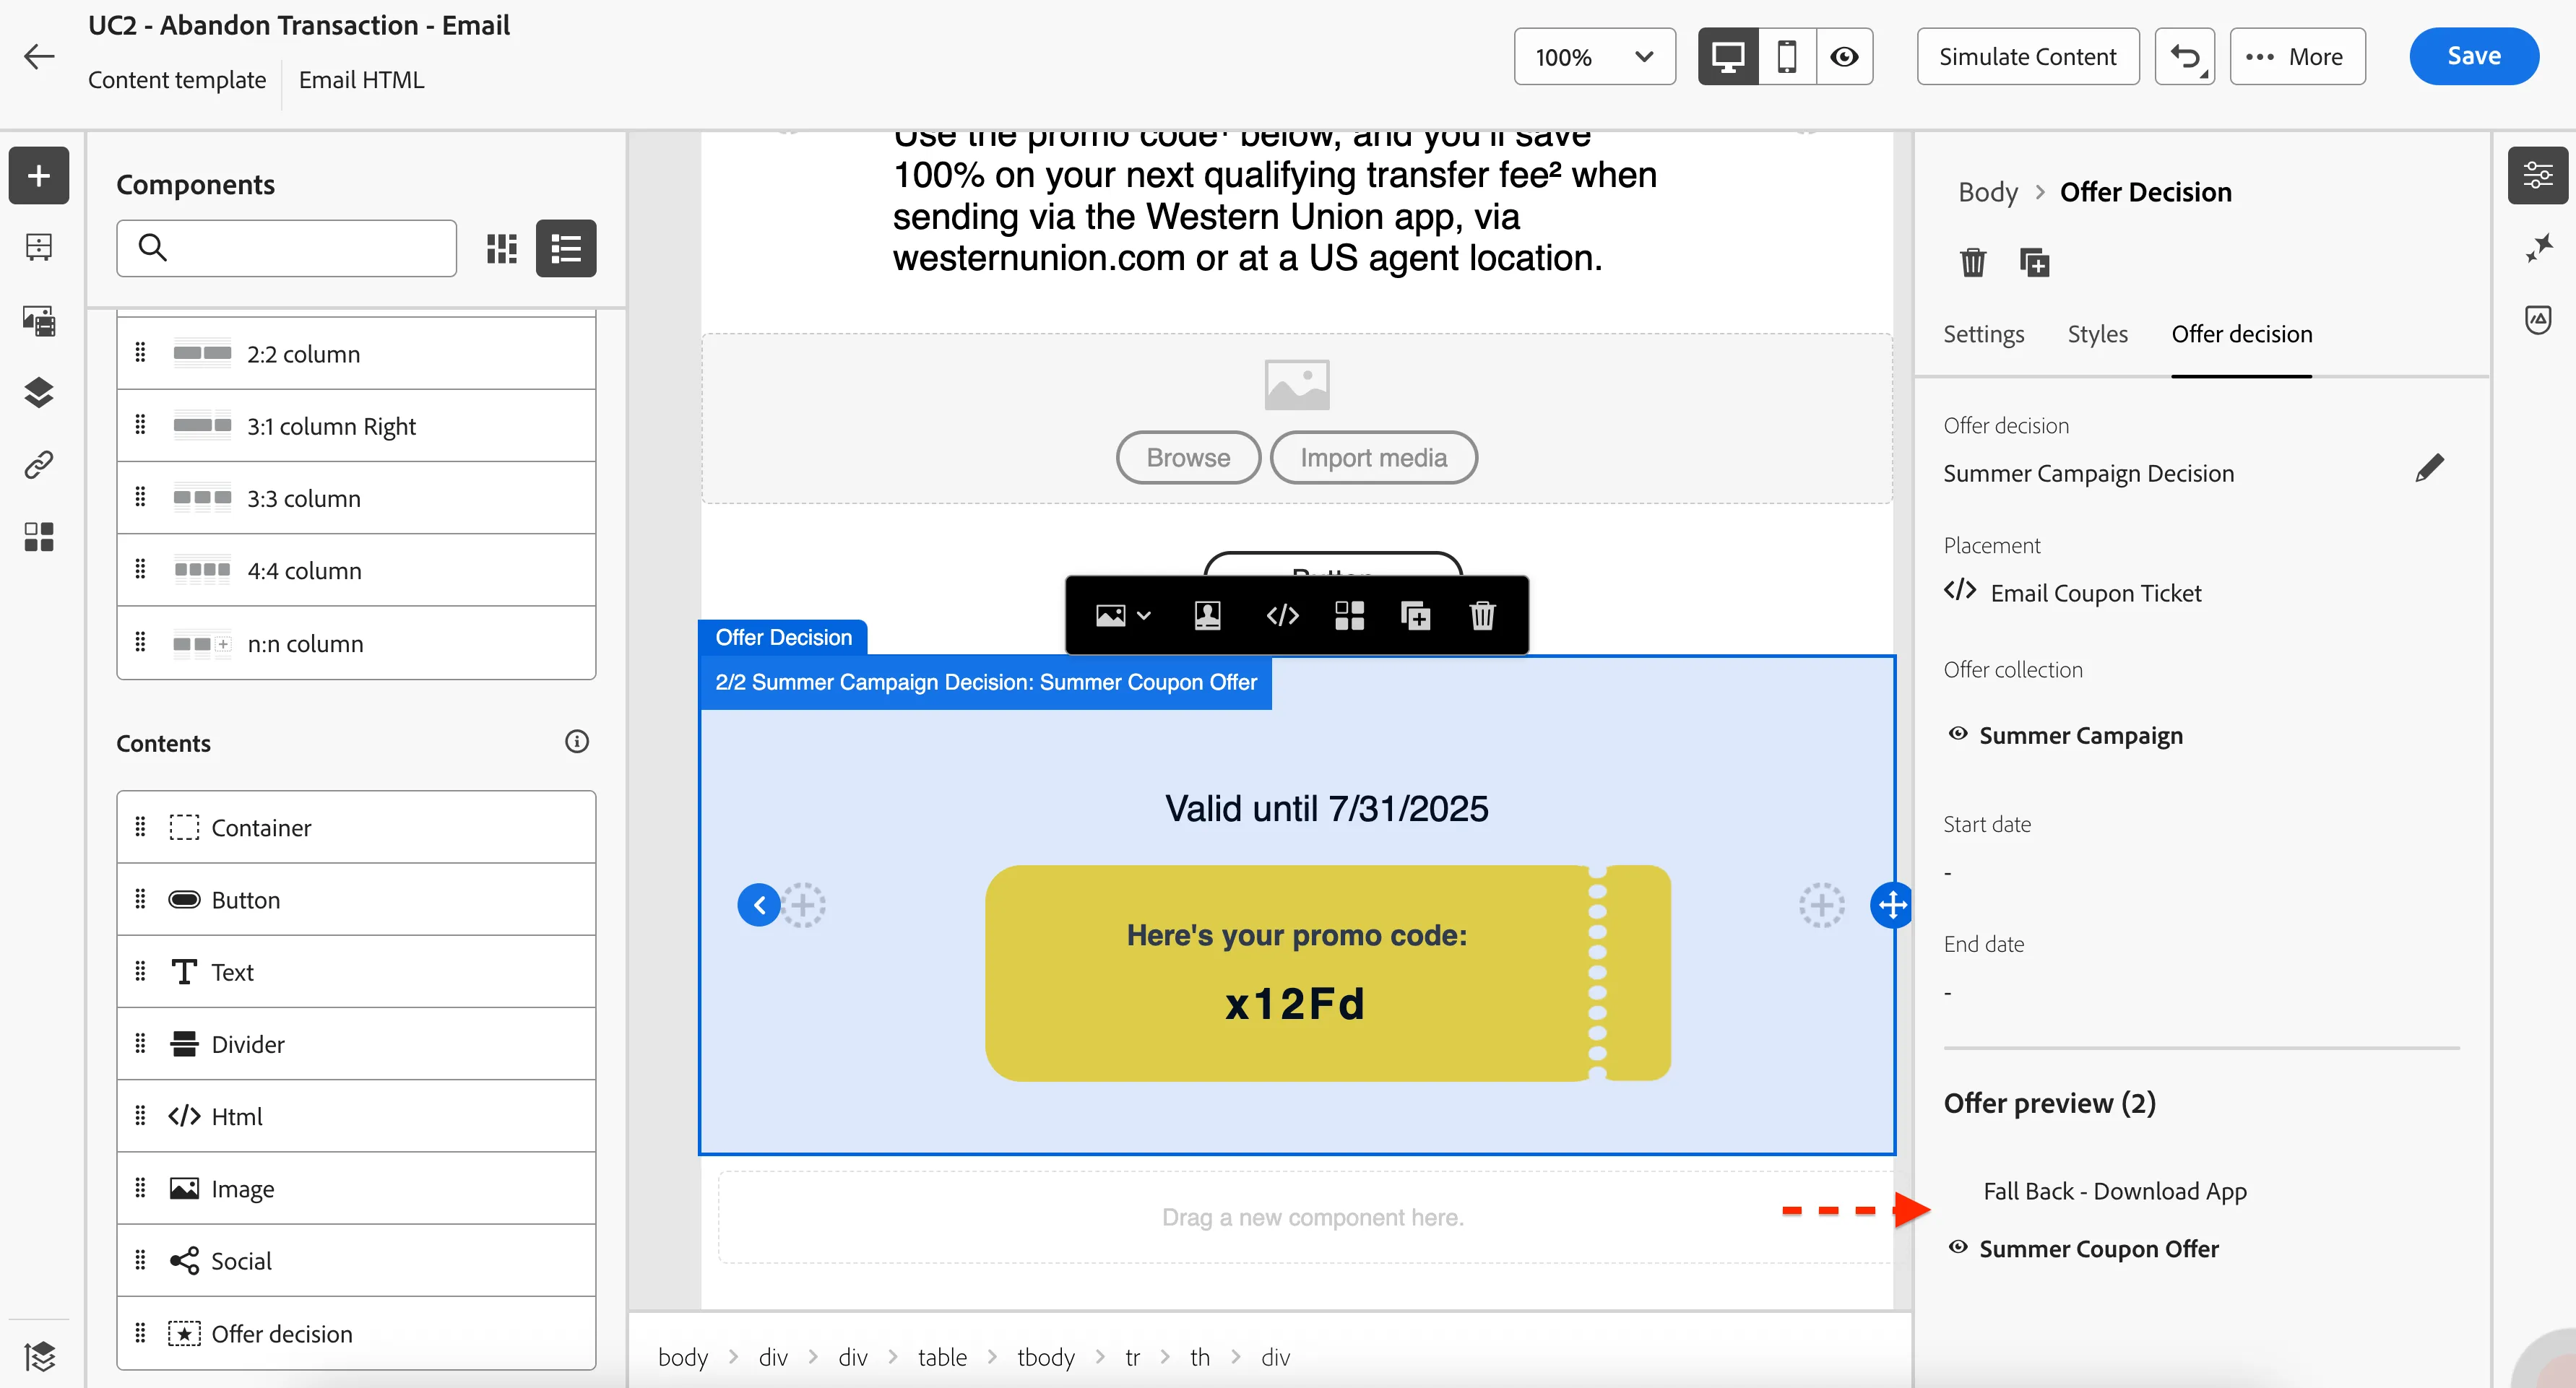Click Browse in image placeholder
2576x1388 pixels.
pos(1188,458)
